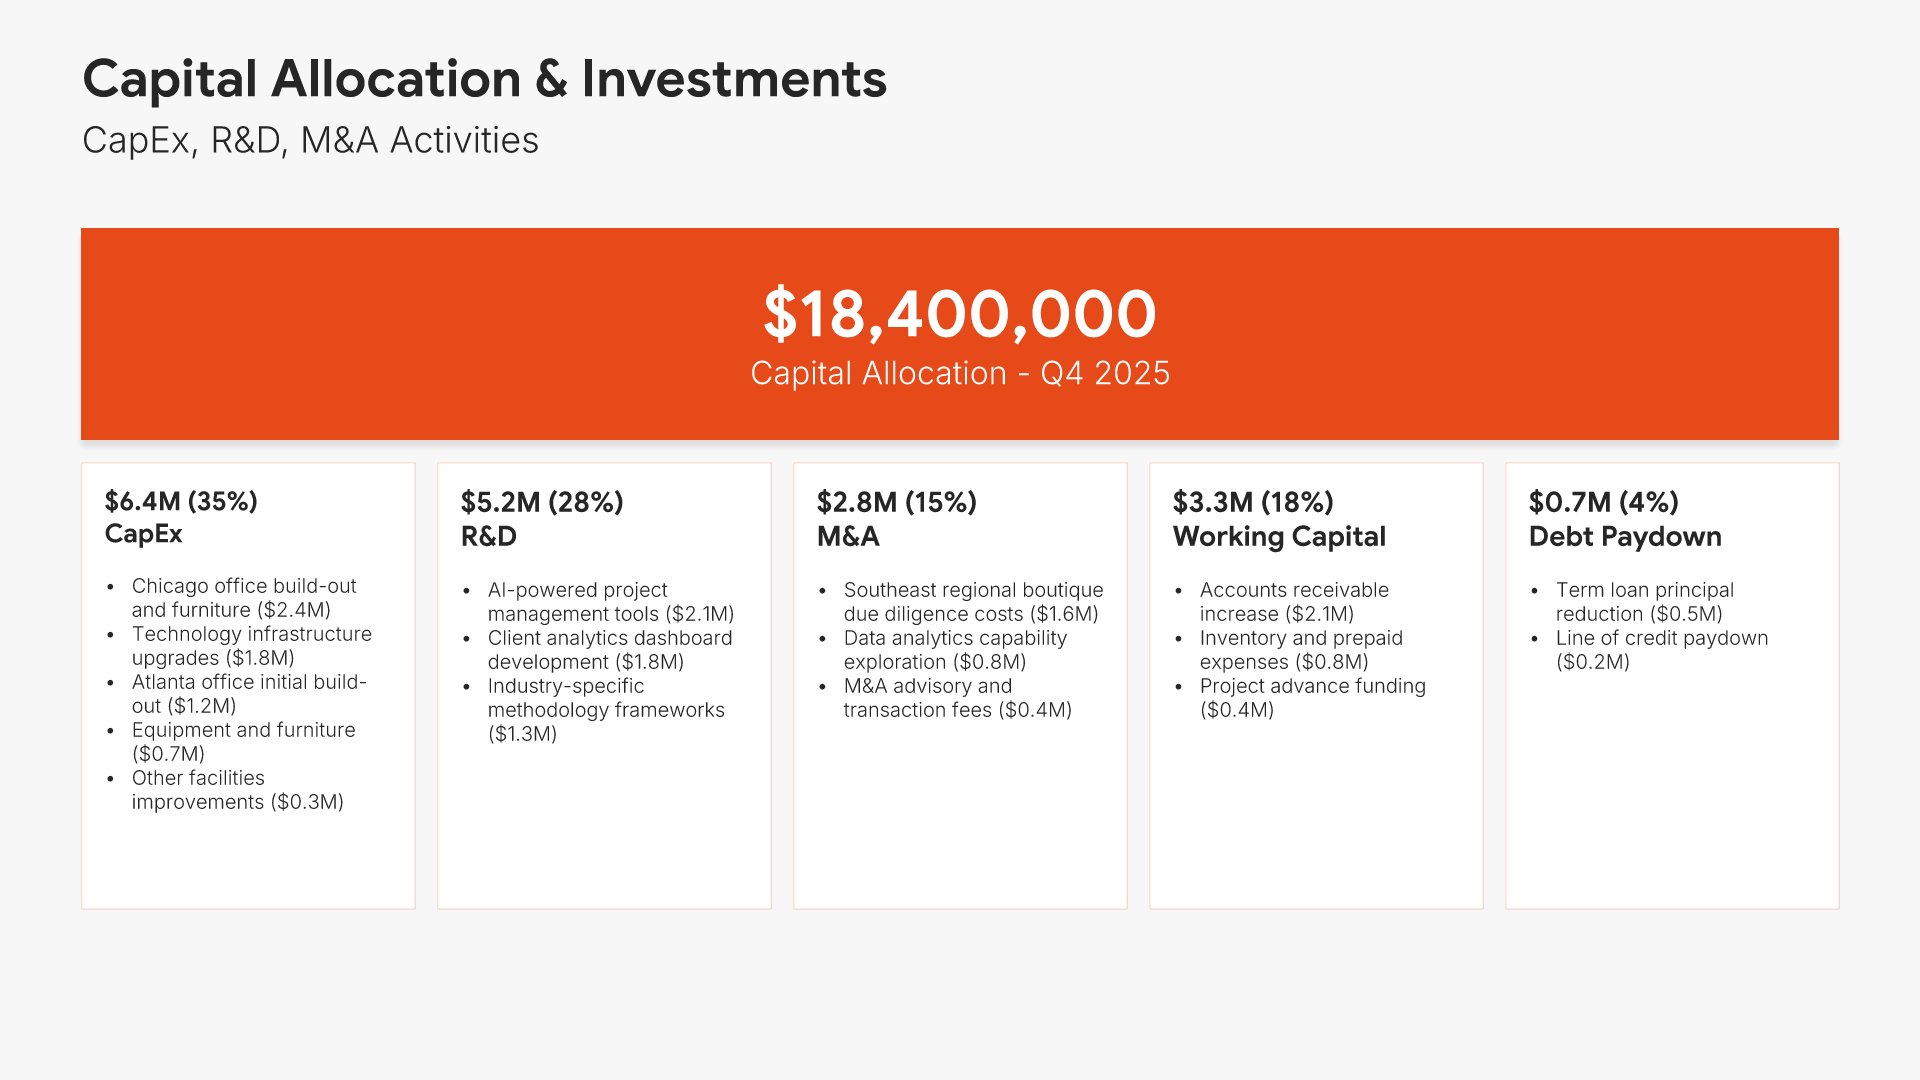
Task: Select the Line of credit paydown bullet
Action: pos(1661,650)
